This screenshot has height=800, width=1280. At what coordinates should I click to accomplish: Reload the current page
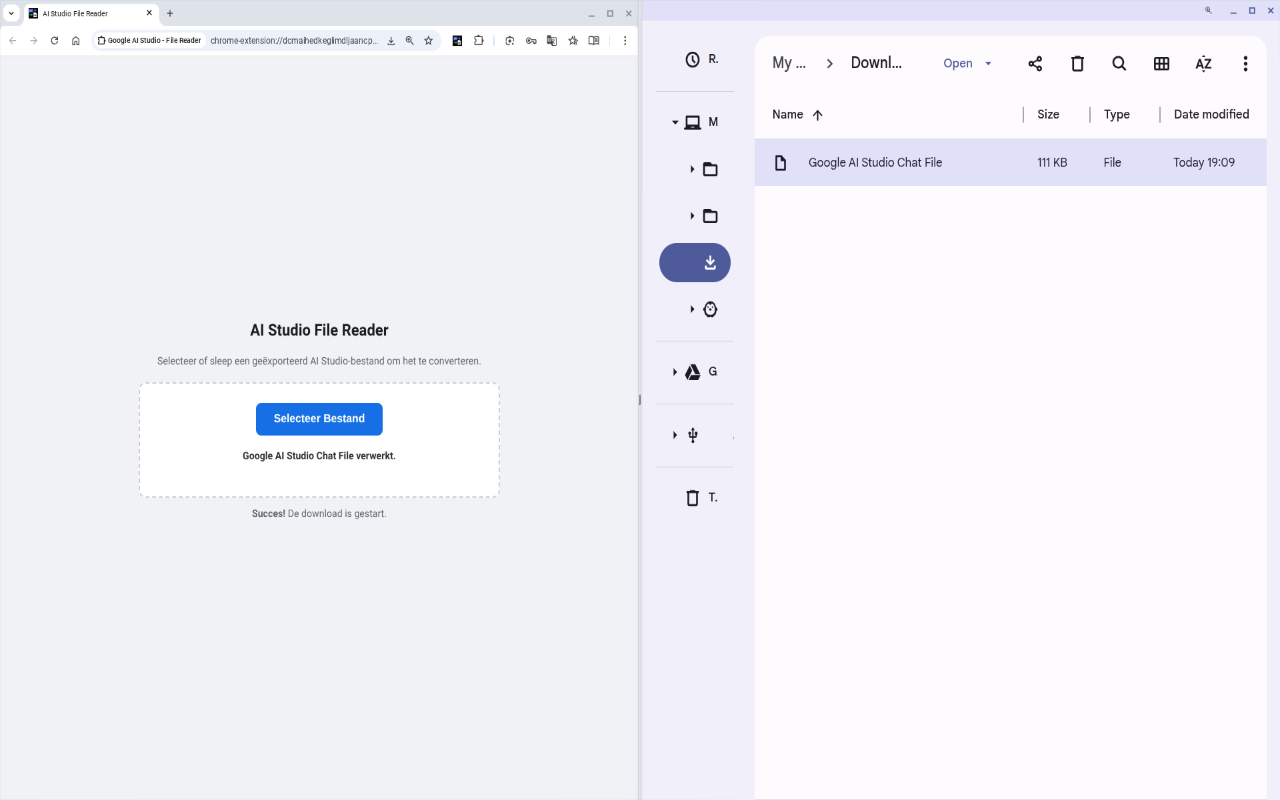point(54,41)
